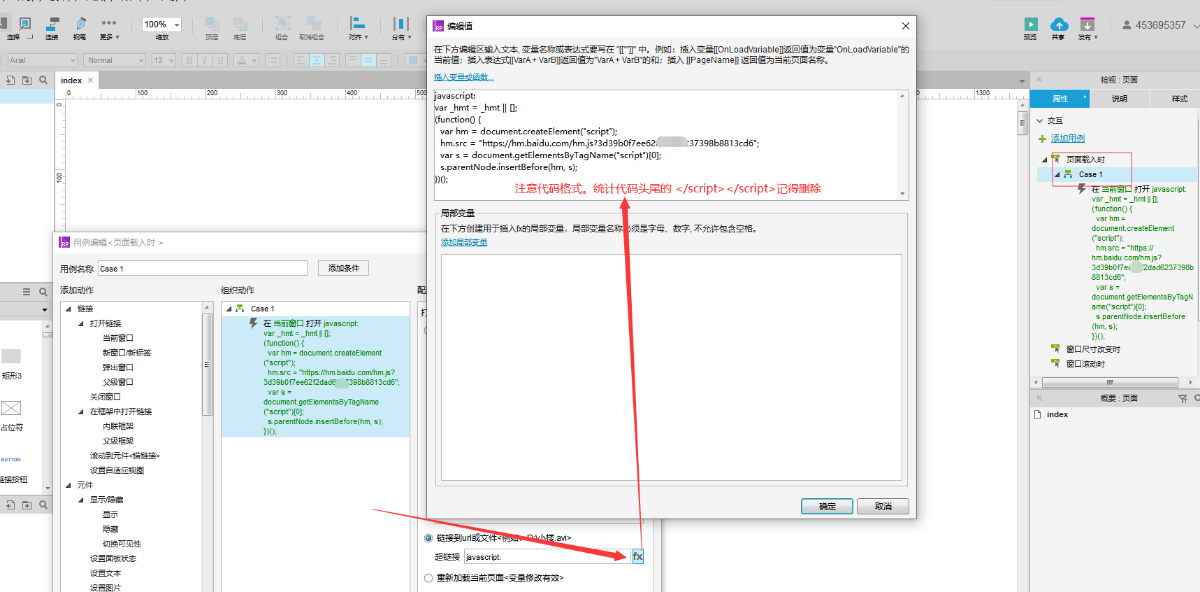Viewport: 1200px width, 592px height.
Task: Click the group (组合) icon
Action: click(x=283, y=23)
